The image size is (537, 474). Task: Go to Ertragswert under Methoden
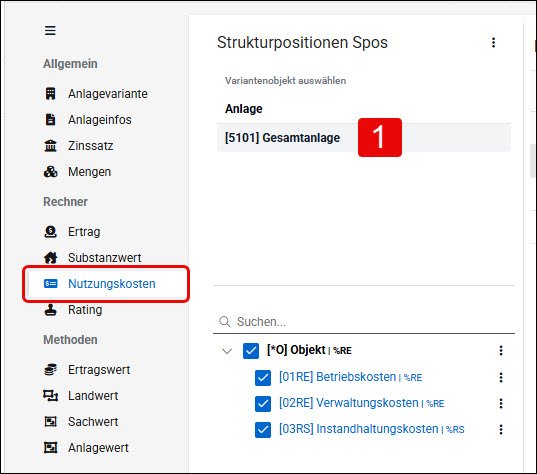[x=99, y=370]
